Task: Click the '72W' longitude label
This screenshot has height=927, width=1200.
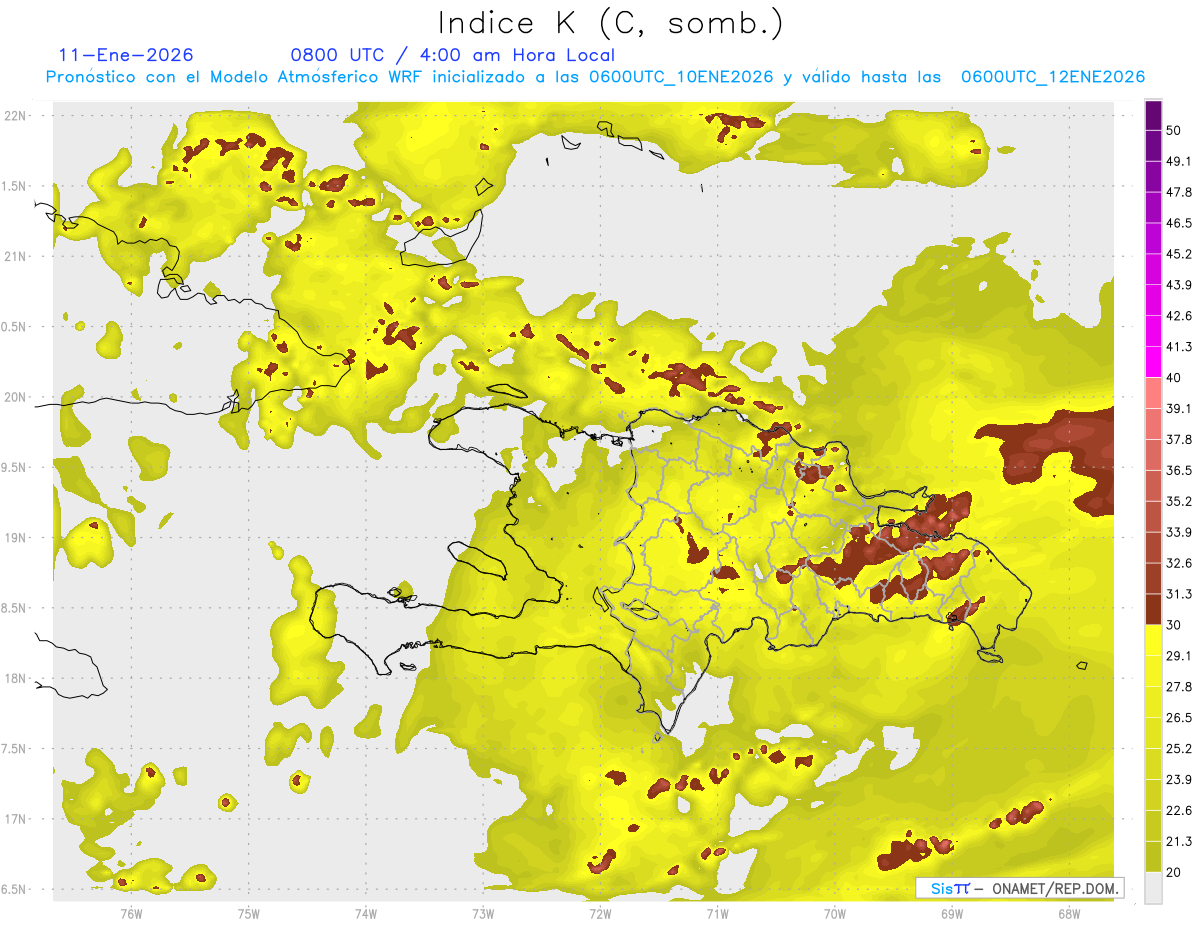Action: point(600,913)
